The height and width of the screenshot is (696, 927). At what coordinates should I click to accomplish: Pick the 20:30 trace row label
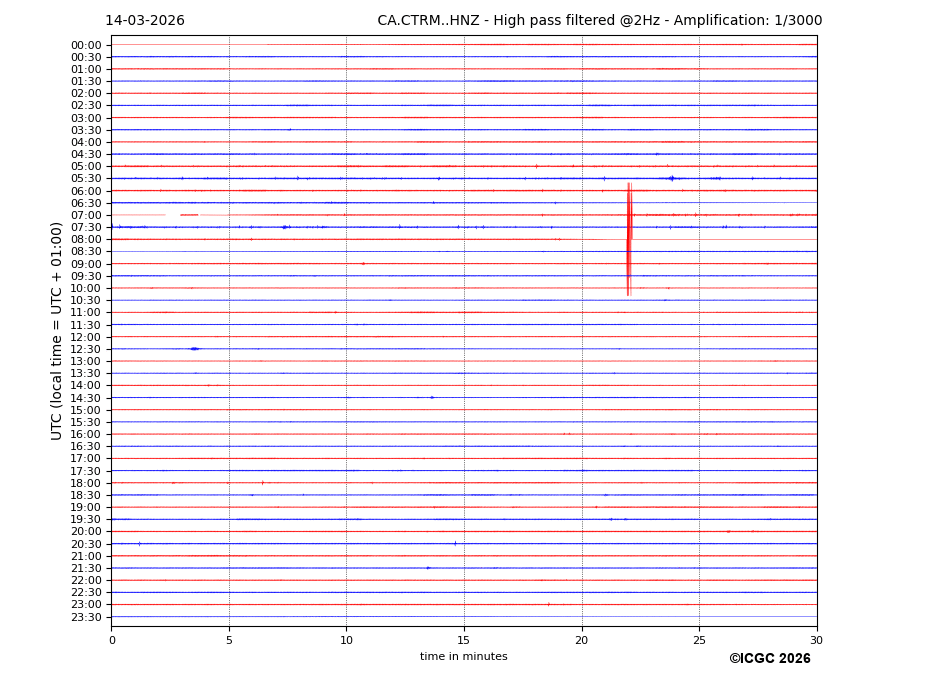click(86, 544)
